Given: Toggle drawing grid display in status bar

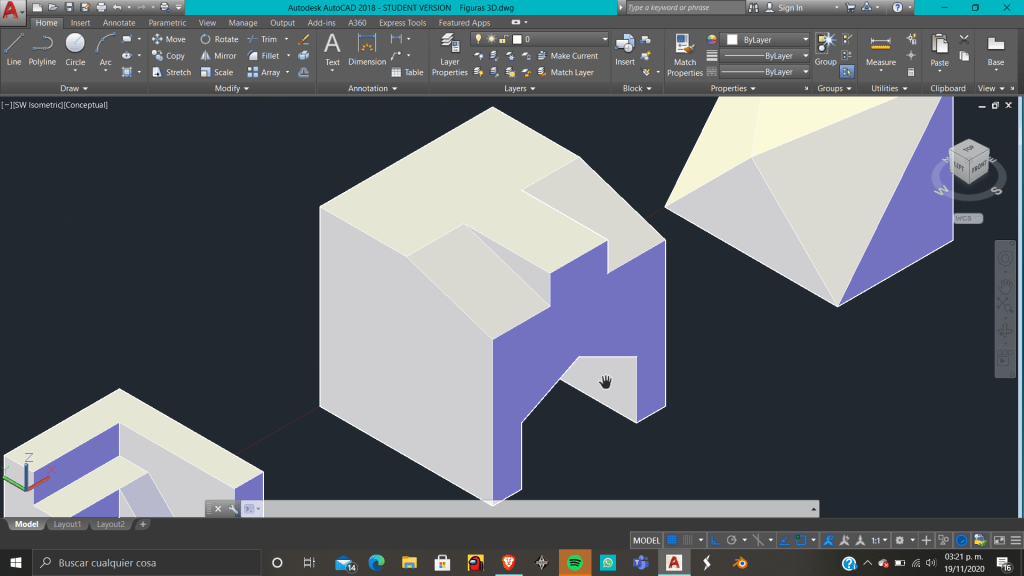Looking at the screenshot, I should click(x=672, y=540).
